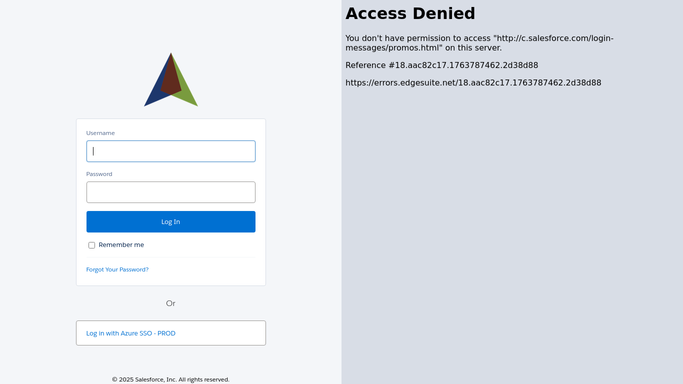Click the Access Denied heading
Viewport: 683px width, 384px height.
(x=410, y=13)
